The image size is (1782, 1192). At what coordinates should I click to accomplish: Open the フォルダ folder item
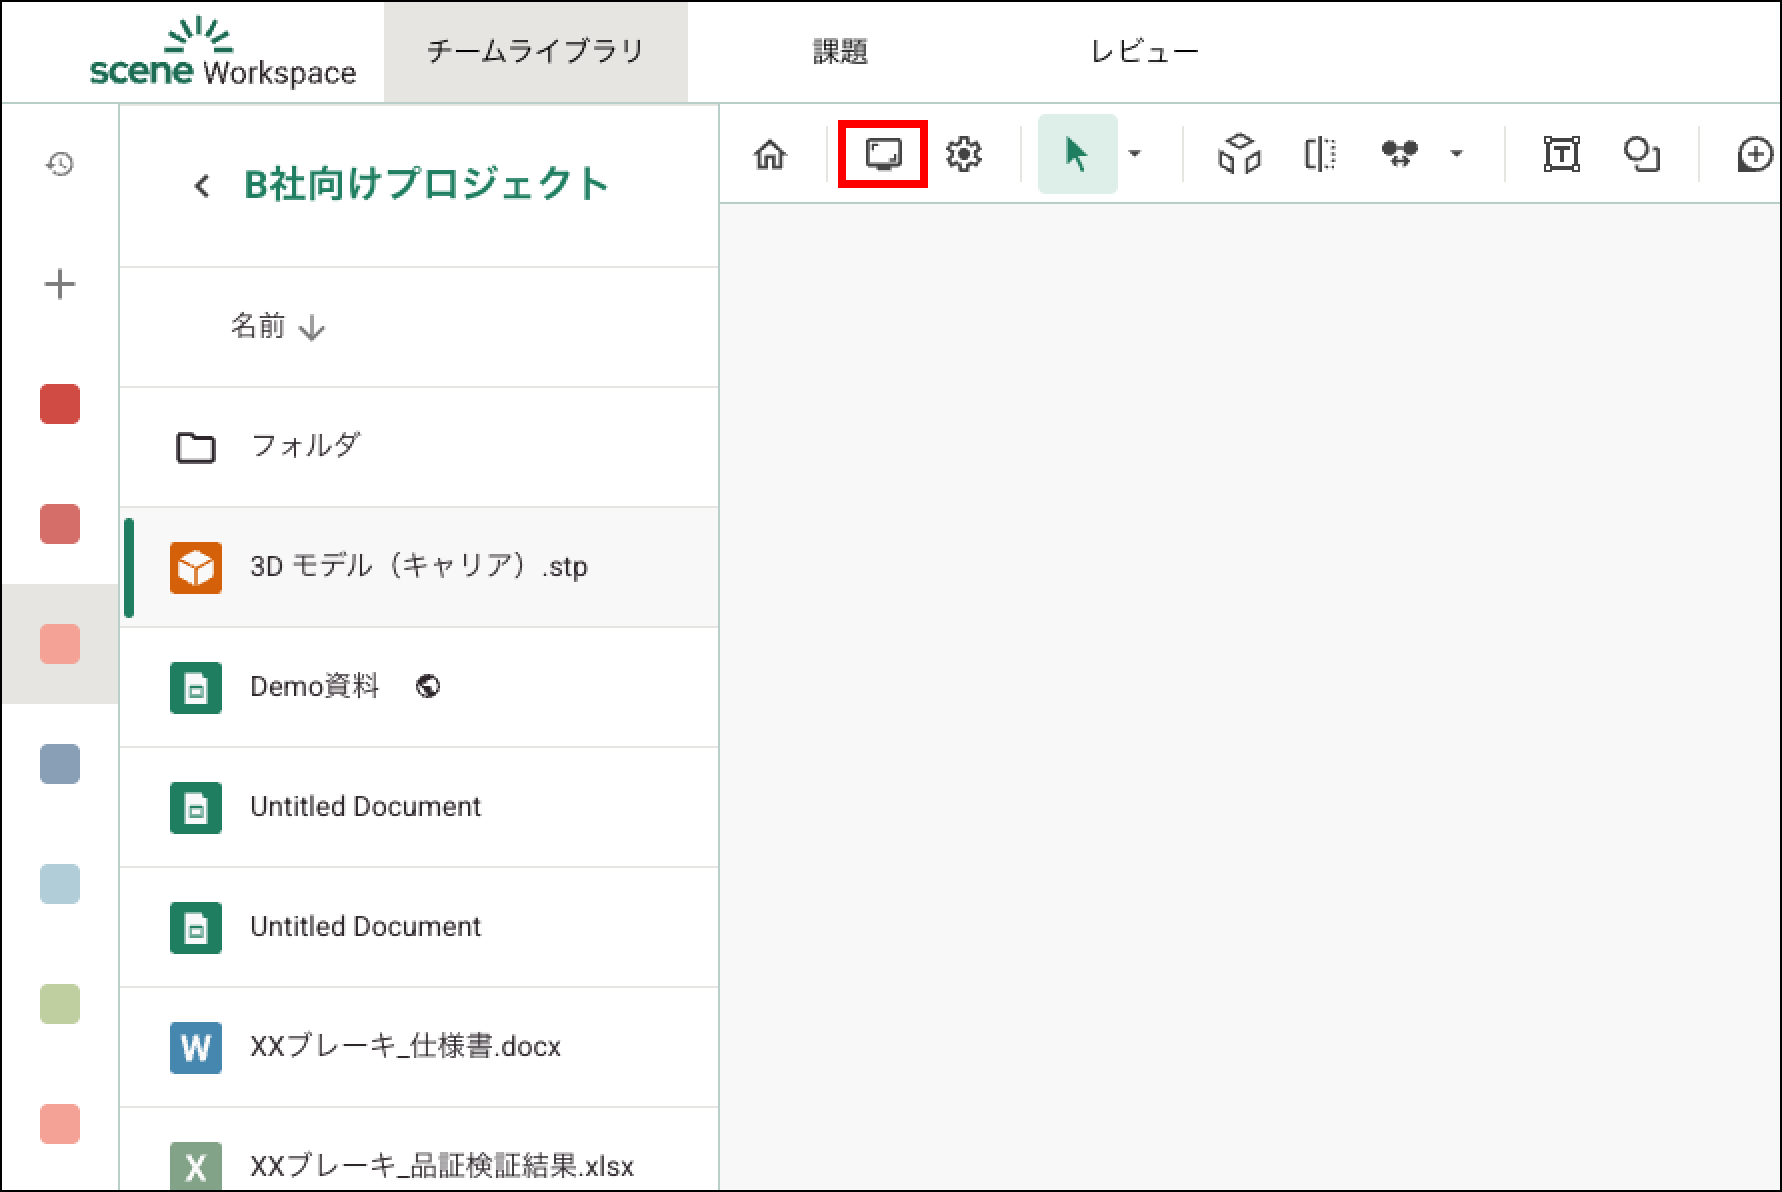305,446
